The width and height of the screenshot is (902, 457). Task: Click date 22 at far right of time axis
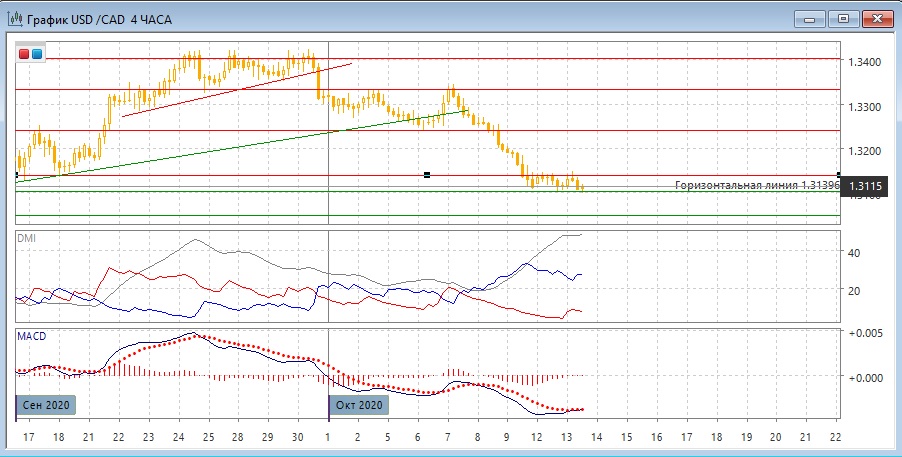[837, 438]
